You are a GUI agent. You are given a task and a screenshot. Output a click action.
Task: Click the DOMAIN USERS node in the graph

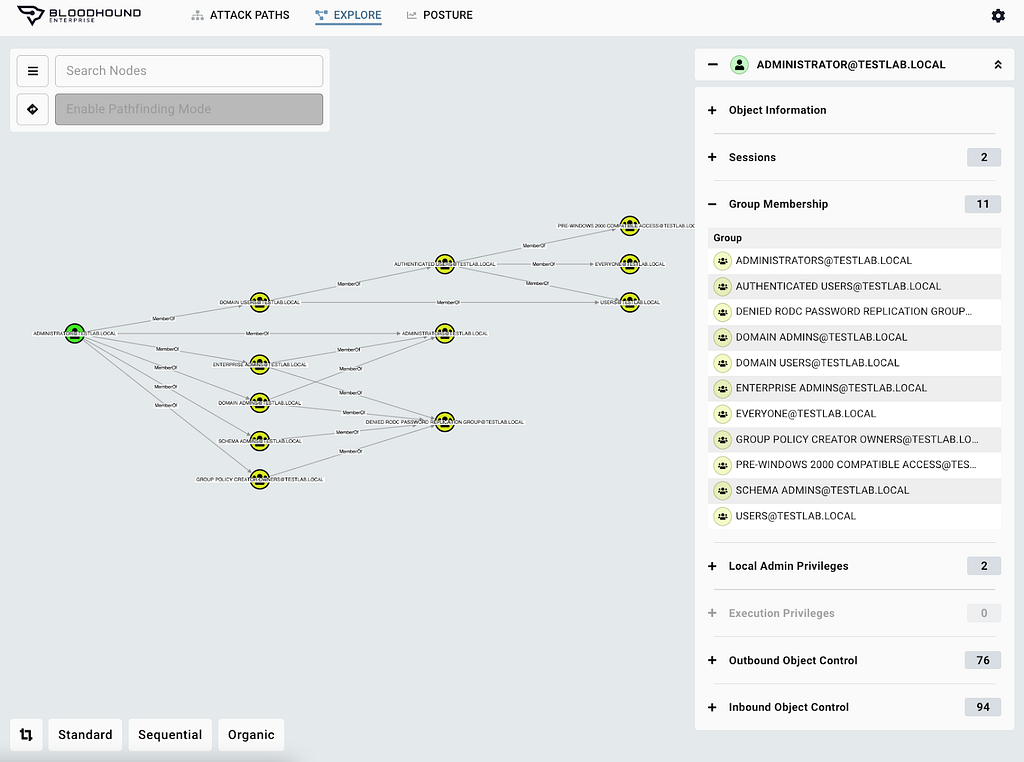click(x=260, y=302)
